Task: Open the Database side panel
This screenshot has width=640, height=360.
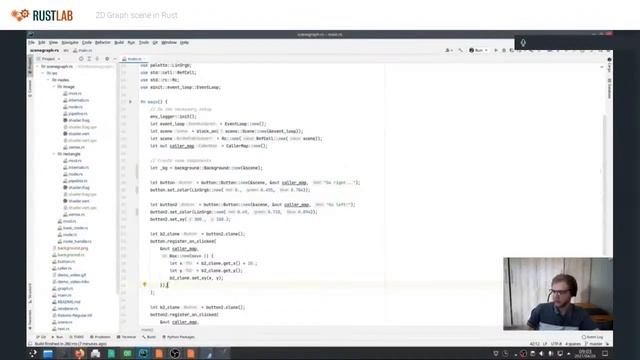Action: click(609, 88)
